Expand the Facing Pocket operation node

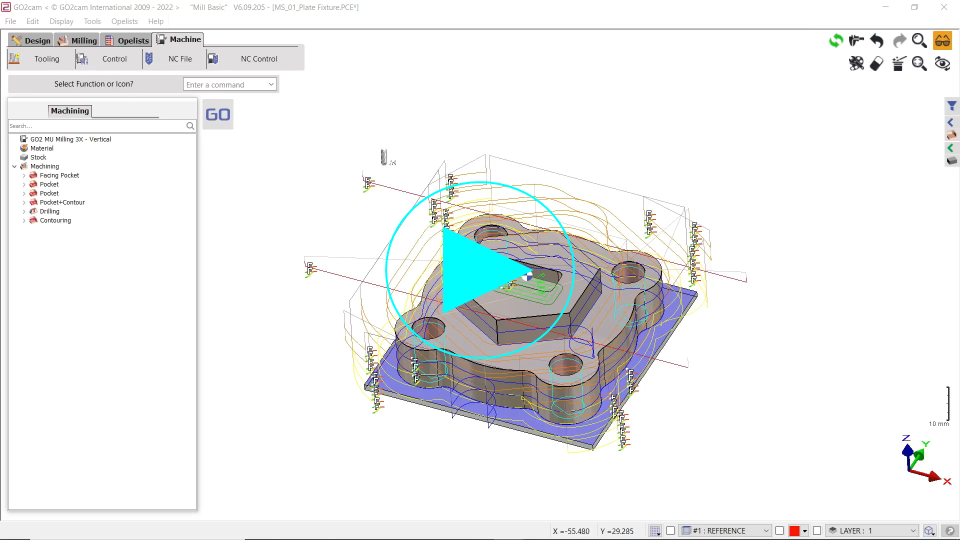coord(24,176)
